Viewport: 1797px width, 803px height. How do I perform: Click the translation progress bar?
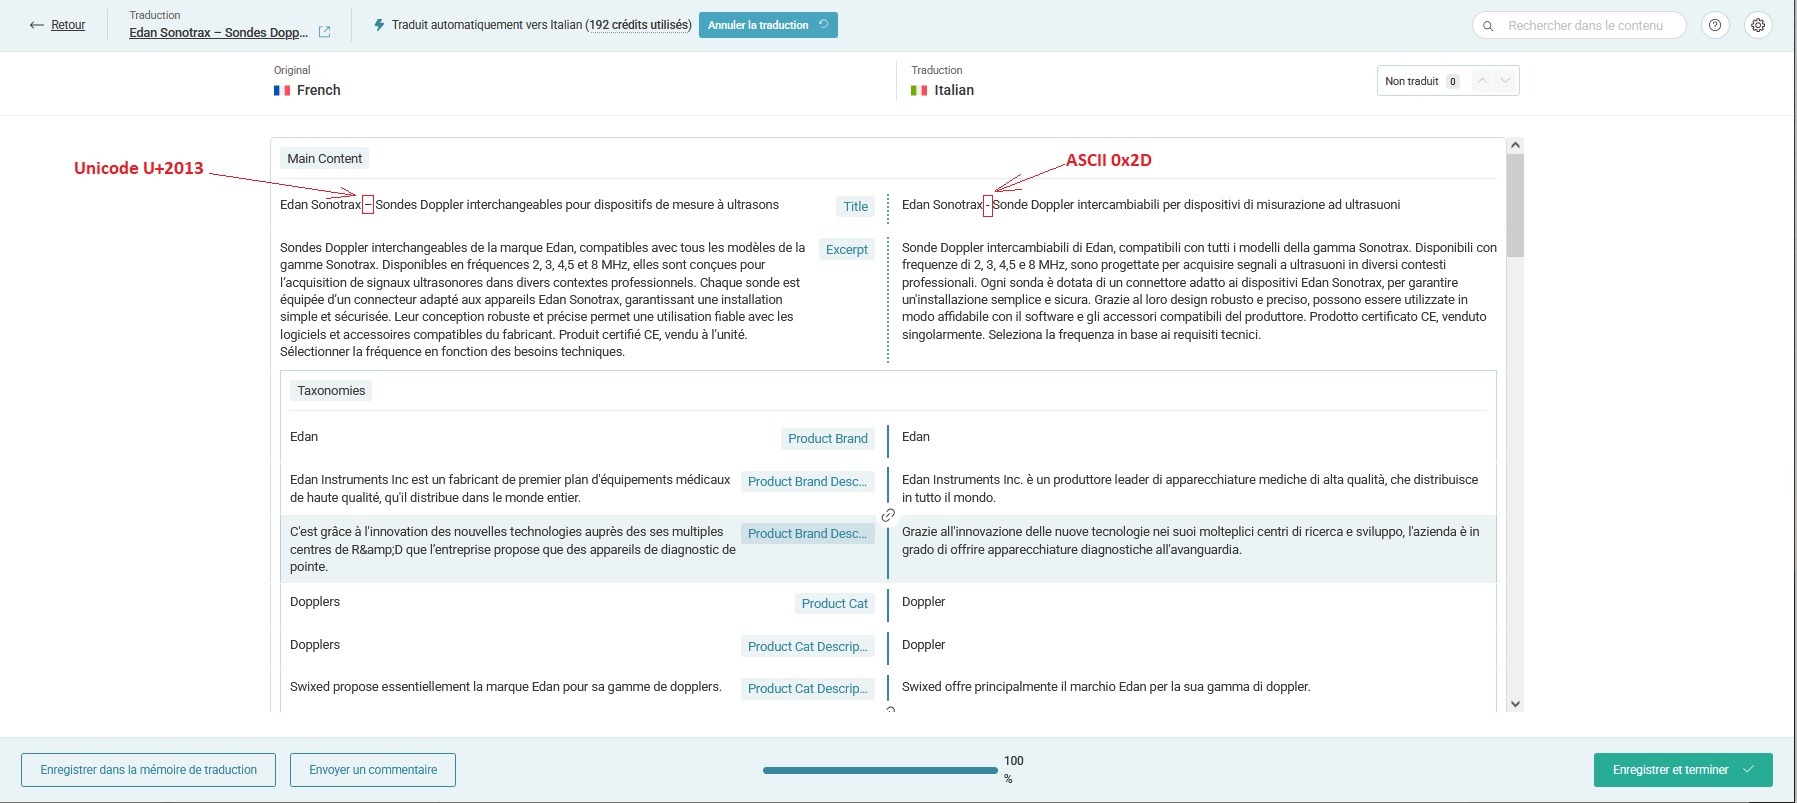pos(880,770)
